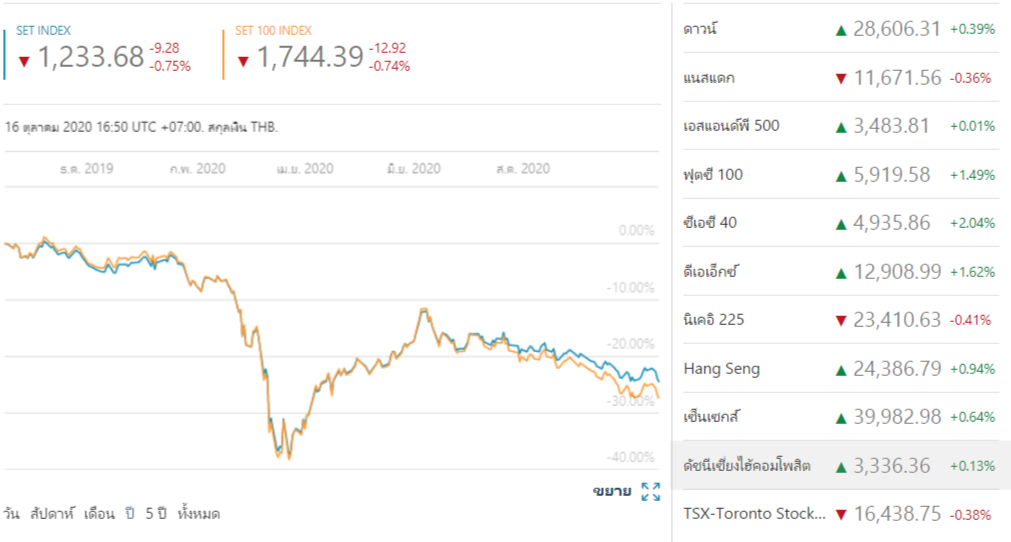Switch chart to เดือน (month) range
Screen dimensions: 1011x542
101,514
